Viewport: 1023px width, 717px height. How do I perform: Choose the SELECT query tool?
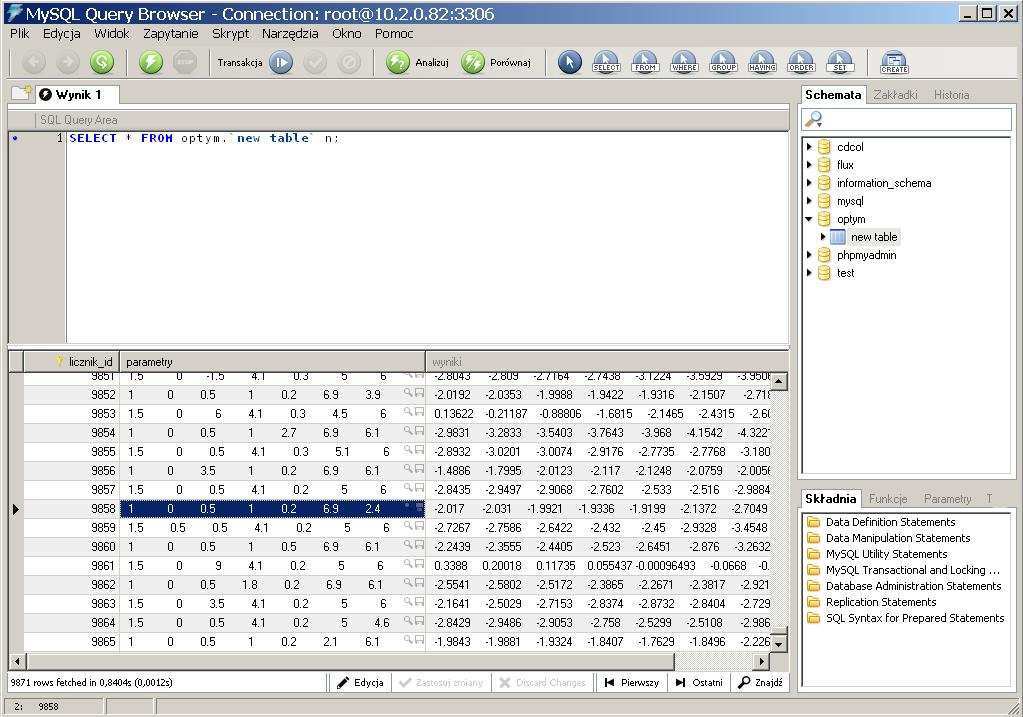606,63
